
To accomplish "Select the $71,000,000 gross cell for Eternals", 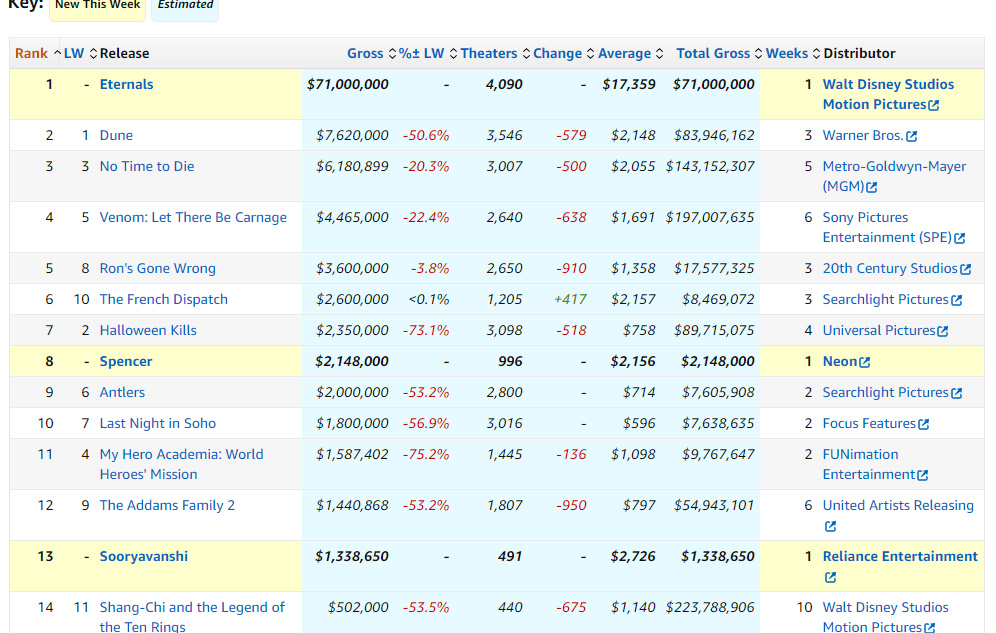I will pyautogui.click(x=347, y=84).
